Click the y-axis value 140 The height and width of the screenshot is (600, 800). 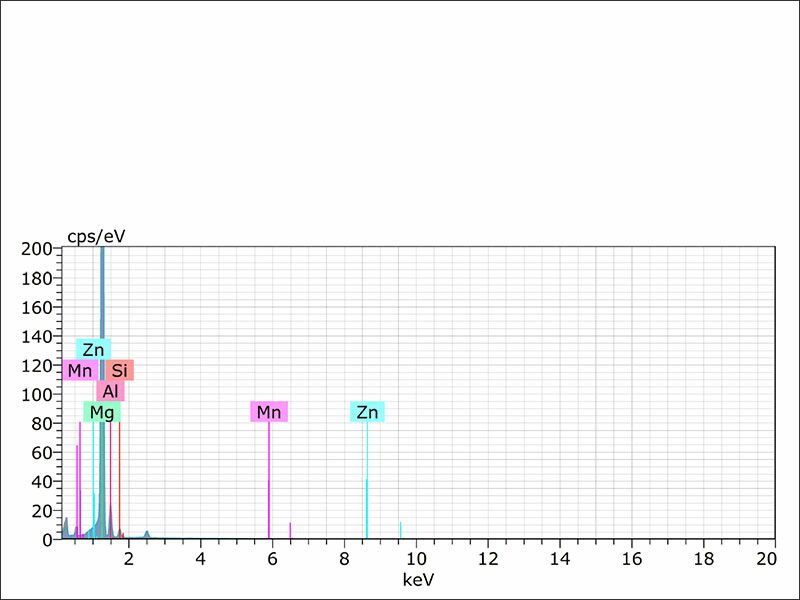[x=37, y=336]
